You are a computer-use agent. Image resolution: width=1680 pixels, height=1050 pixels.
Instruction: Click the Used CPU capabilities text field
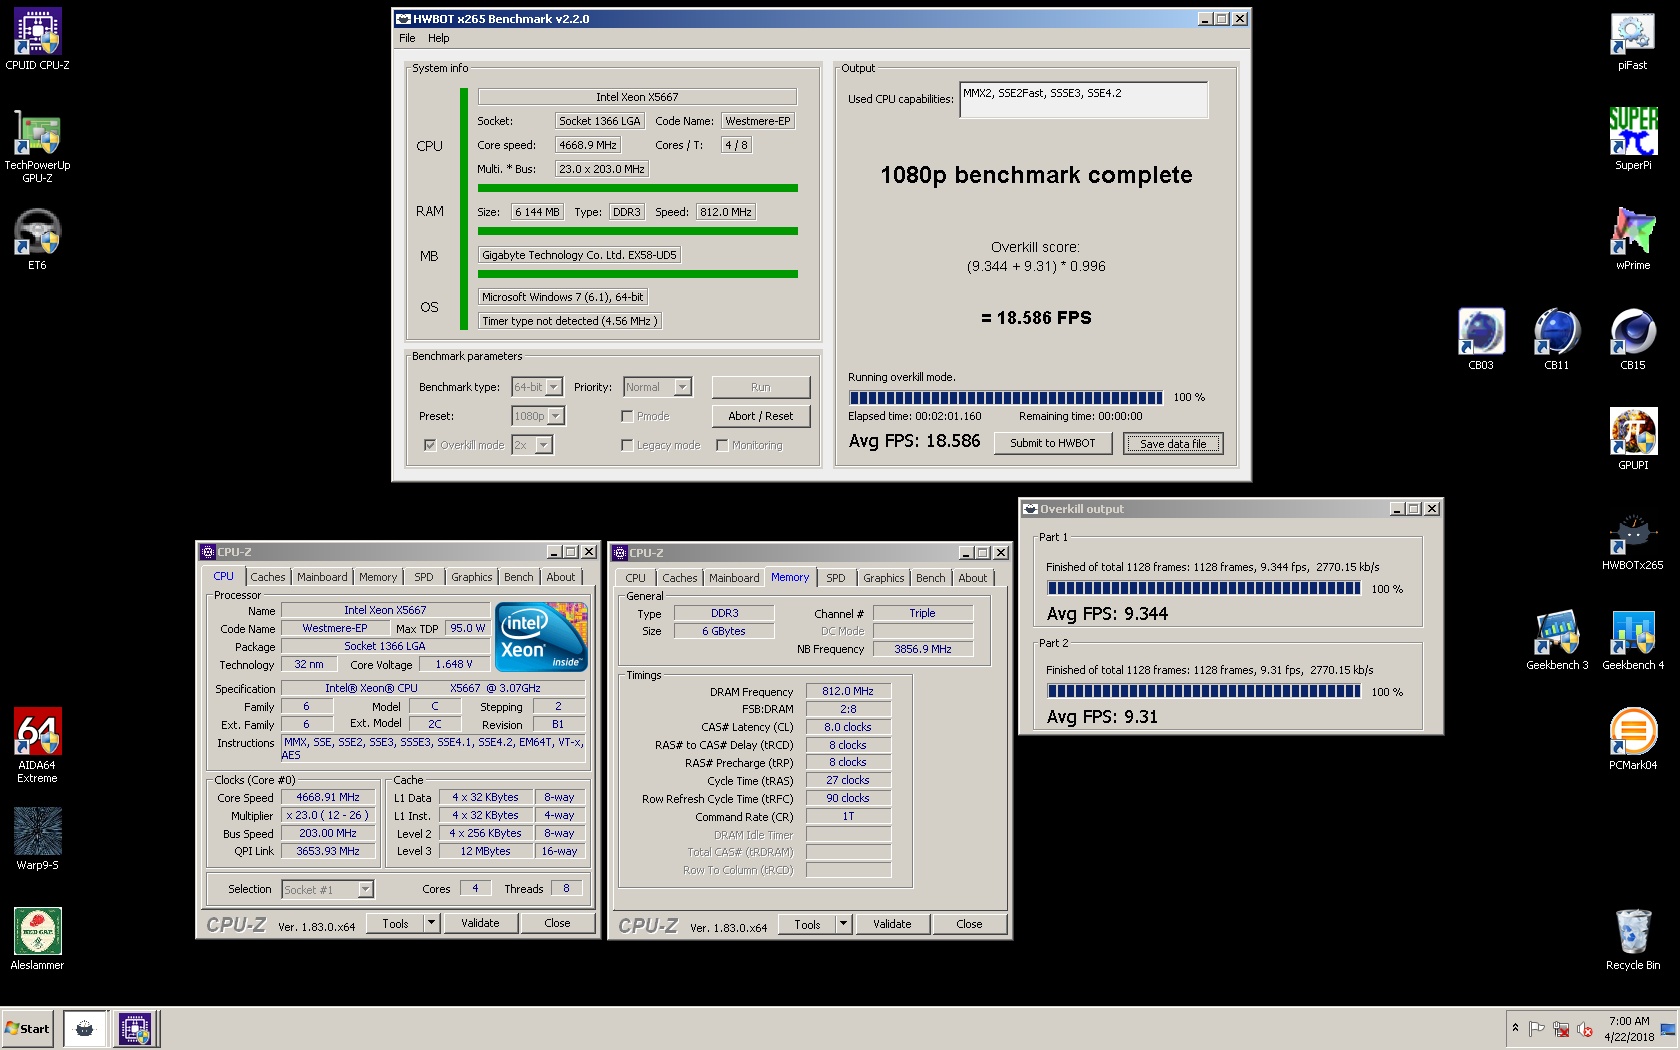tap(1084, 100)
